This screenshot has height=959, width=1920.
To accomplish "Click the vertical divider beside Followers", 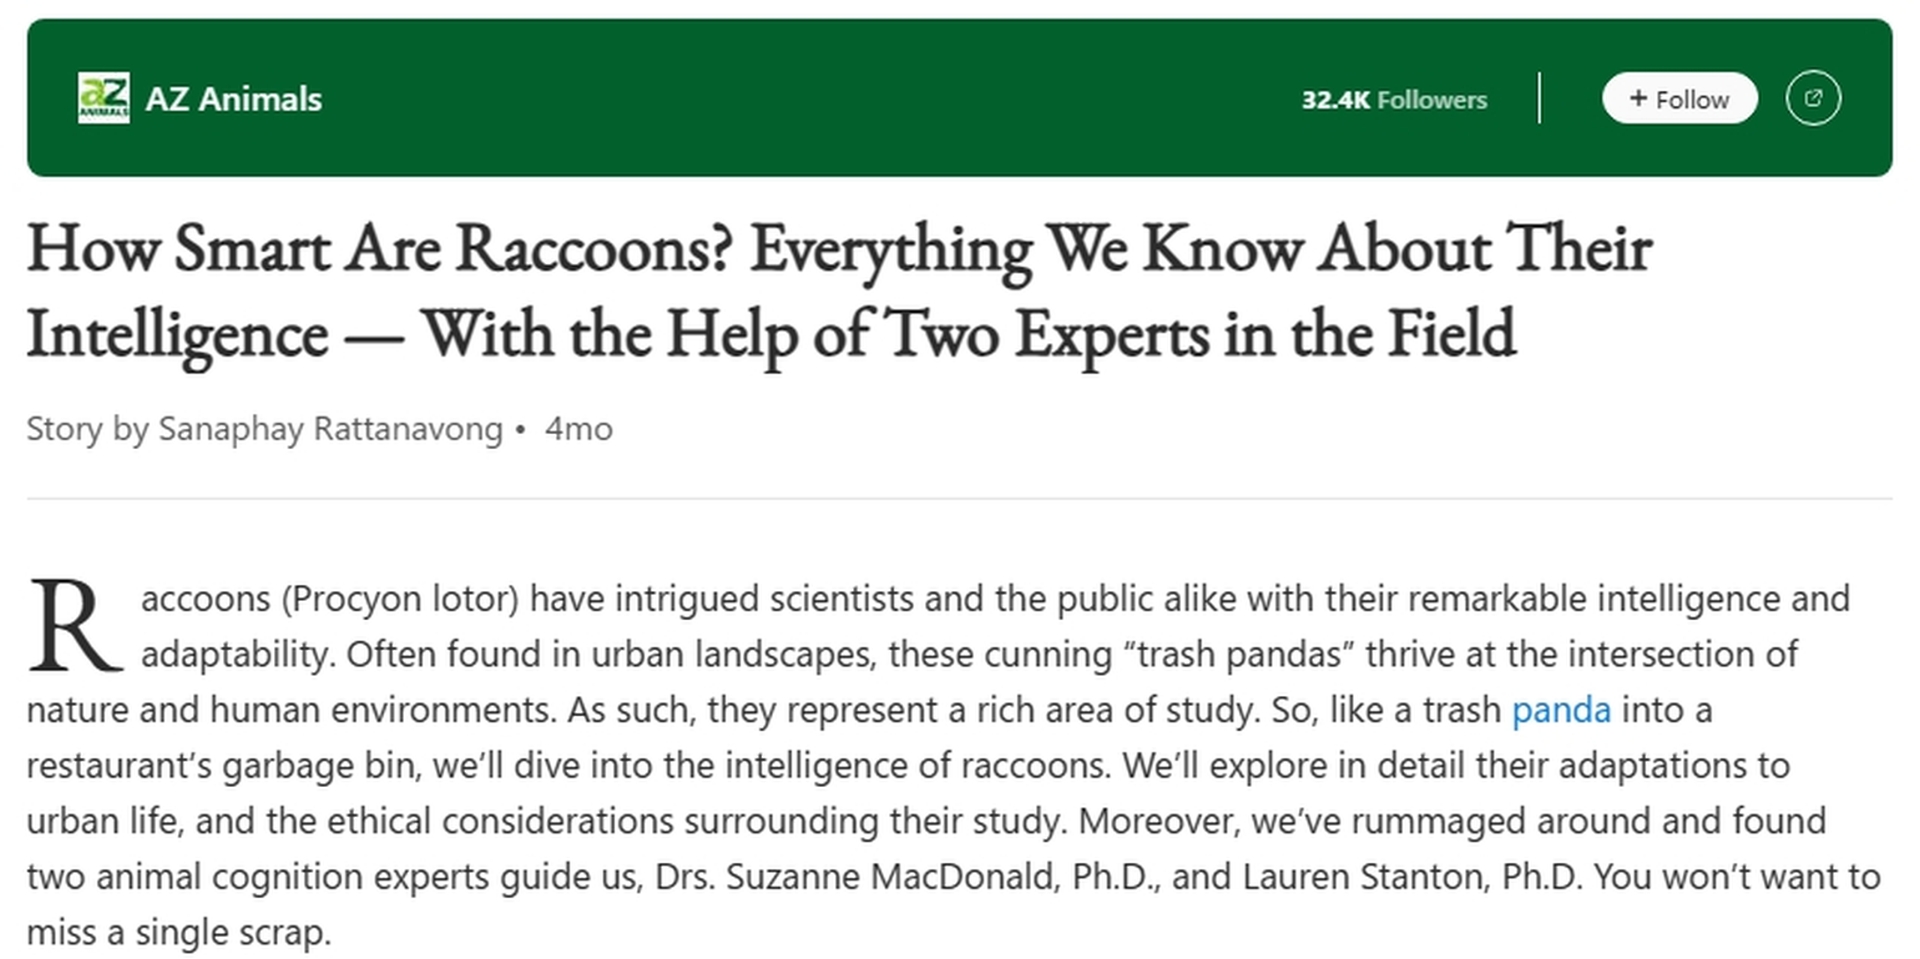I will coord(1539,98).
